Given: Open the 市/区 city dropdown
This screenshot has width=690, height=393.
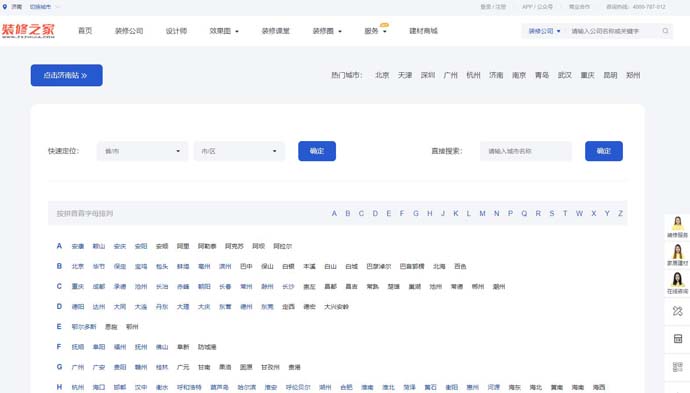Looking at the screenshot, I should coord(239,151).
